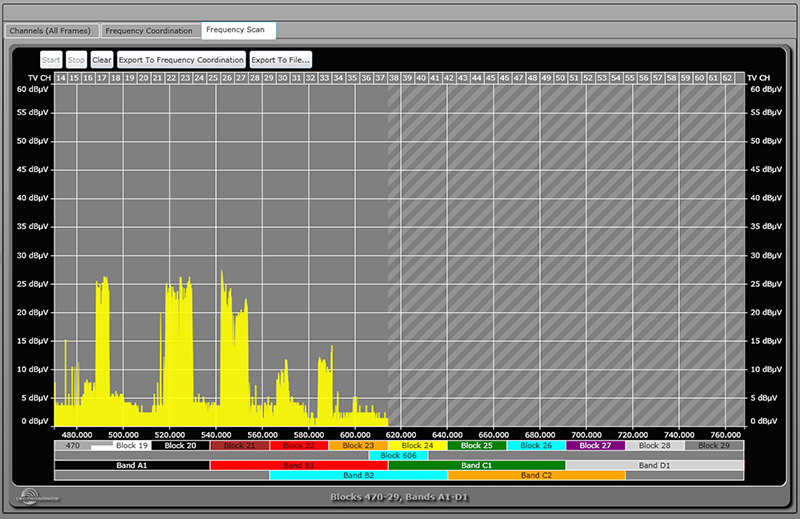This screenshot has height=519, width=800.
Task: Clear the scan data
Action: click(102, 60)
